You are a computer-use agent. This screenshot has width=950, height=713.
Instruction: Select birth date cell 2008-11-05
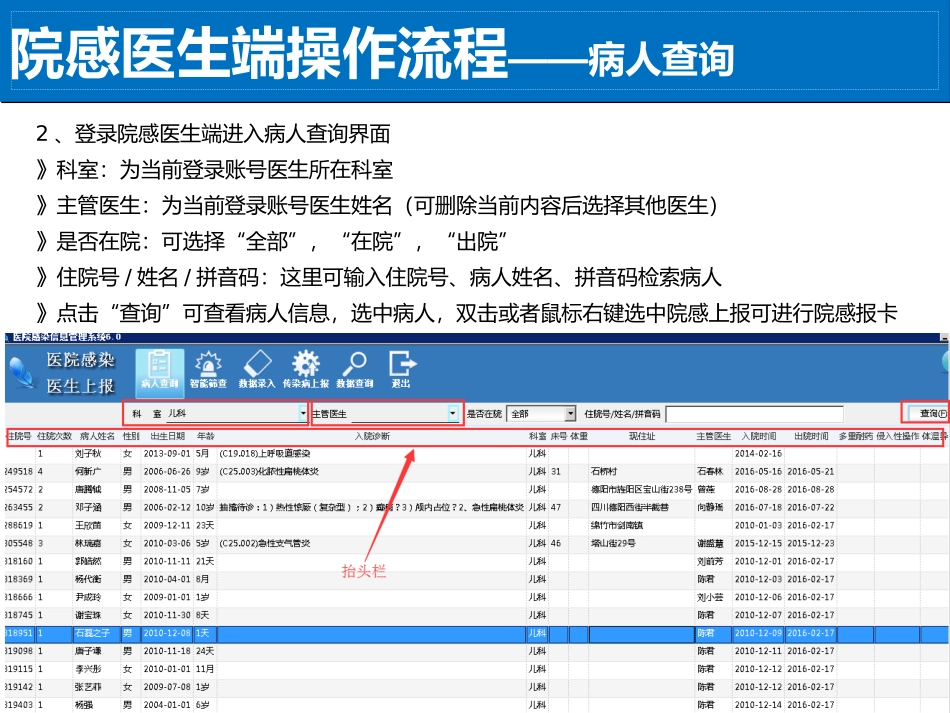(167, 489)
